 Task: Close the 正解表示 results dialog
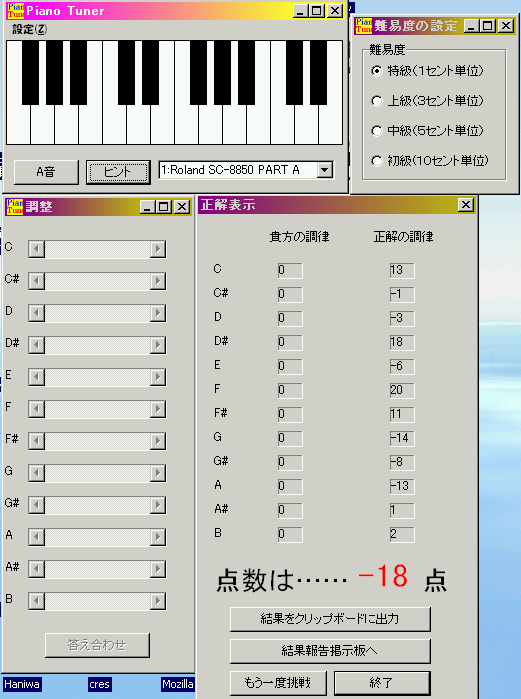466,205
